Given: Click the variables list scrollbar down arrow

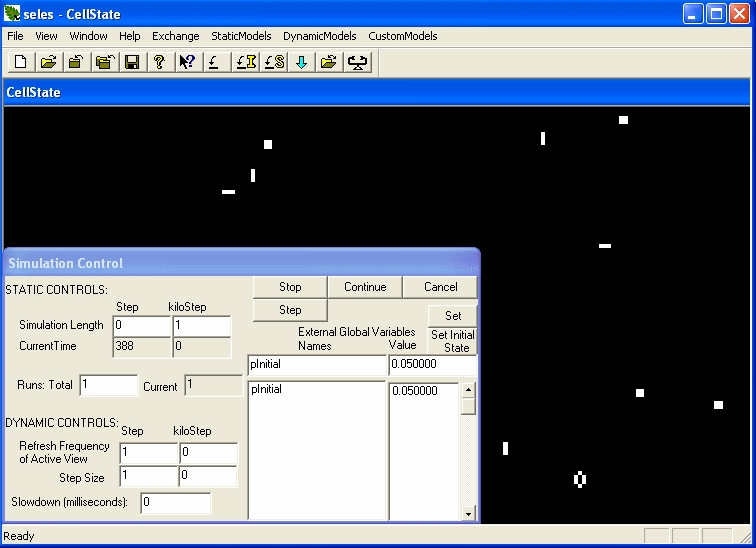Looking at the screenshot, I should 468,514.
